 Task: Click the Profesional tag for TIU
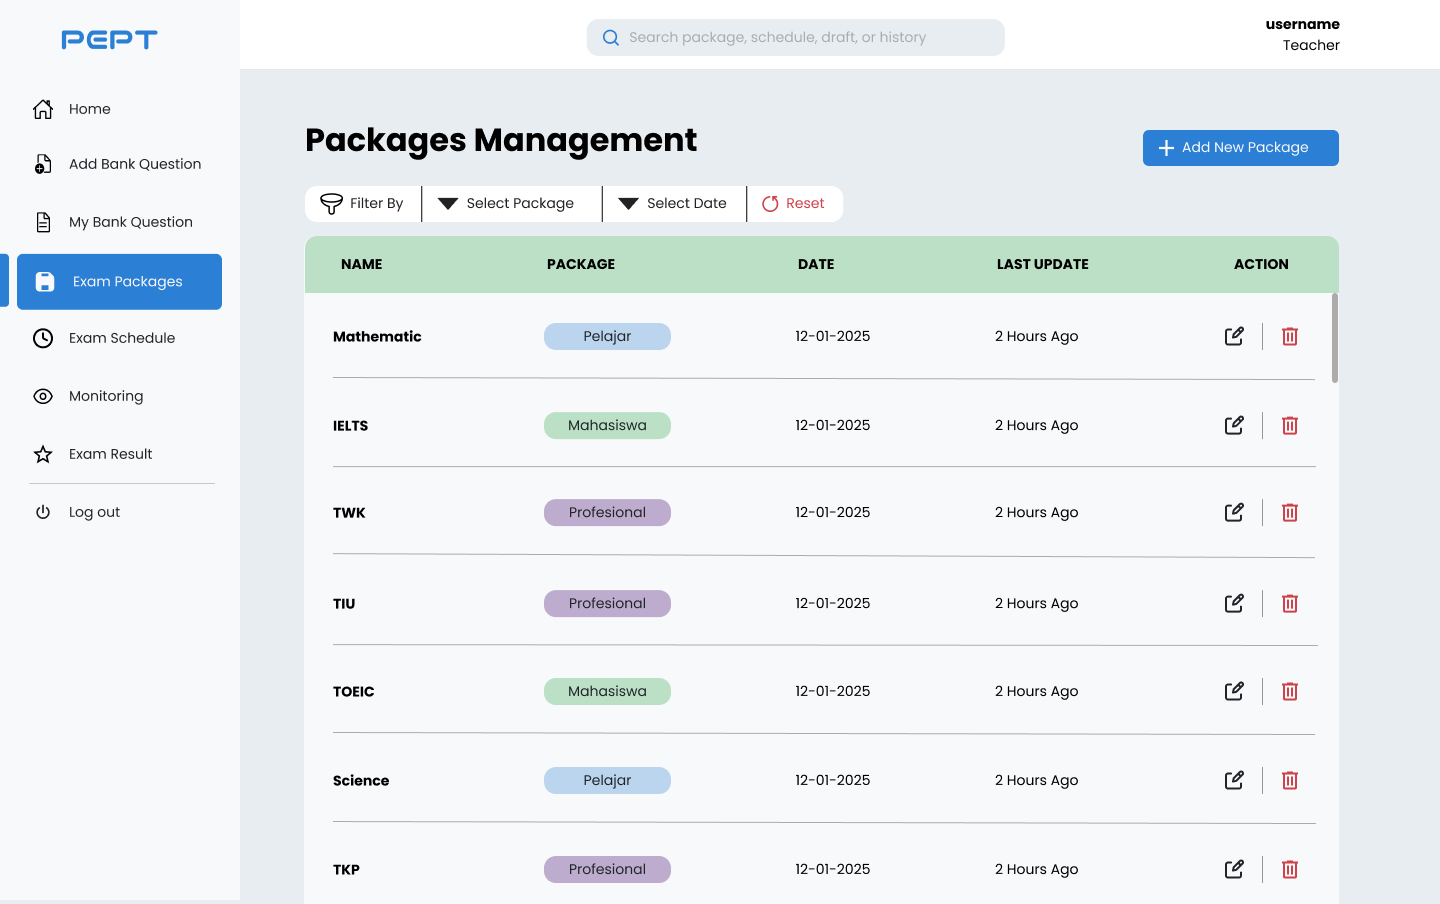point(607,603)
